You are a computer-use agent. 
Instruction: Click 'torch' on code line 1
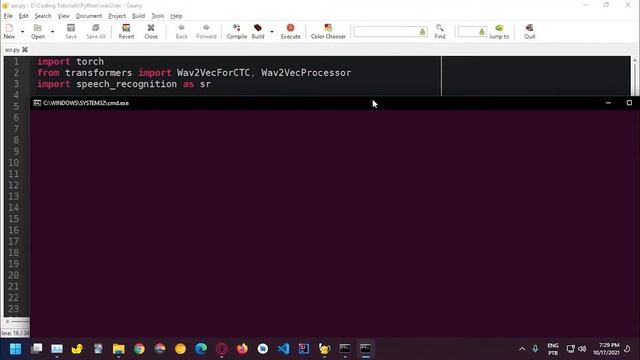point(90,62)
